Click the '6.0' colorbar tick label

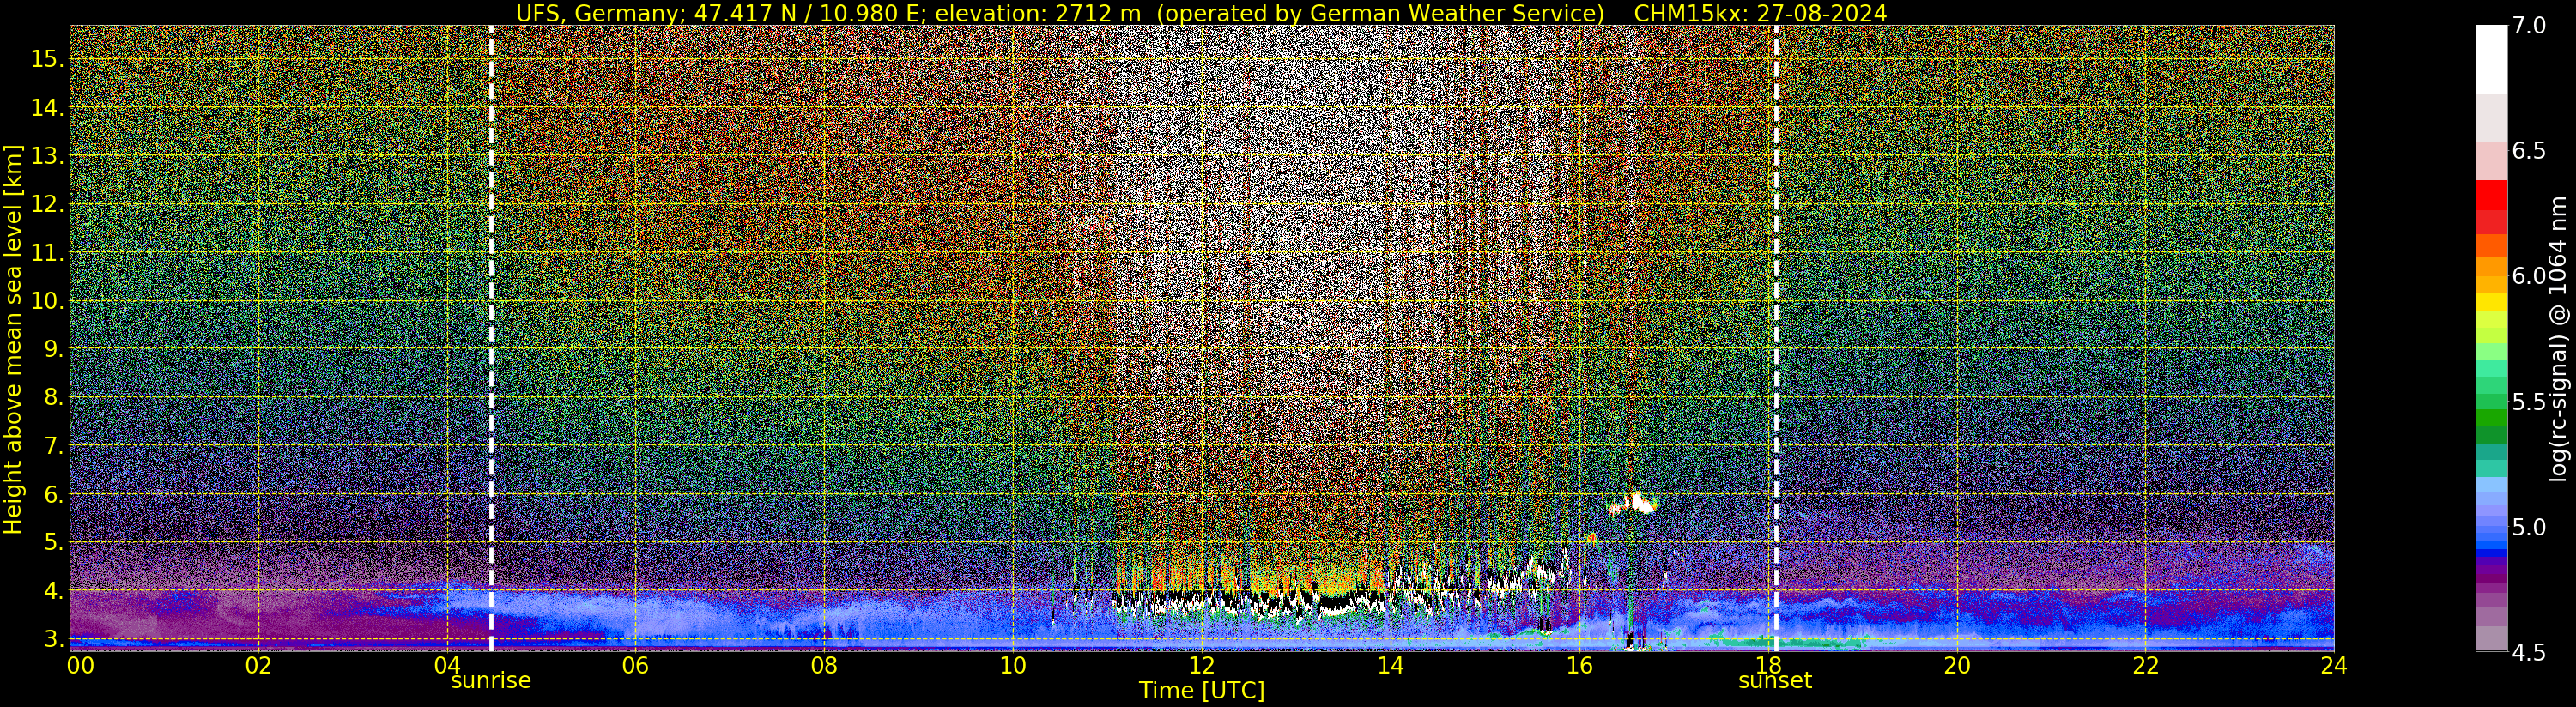(x=2529, y=276)
